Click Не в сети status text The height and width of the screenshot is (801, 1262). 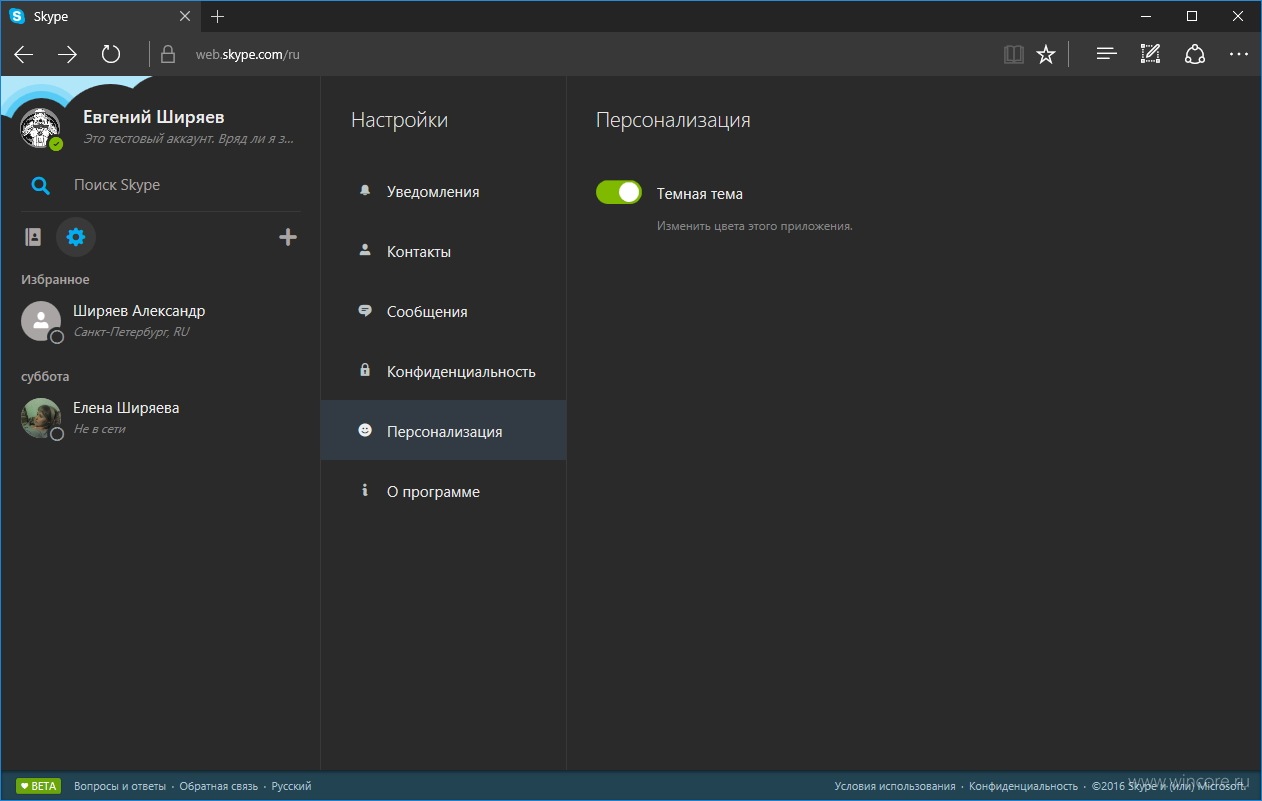(100, 429)
